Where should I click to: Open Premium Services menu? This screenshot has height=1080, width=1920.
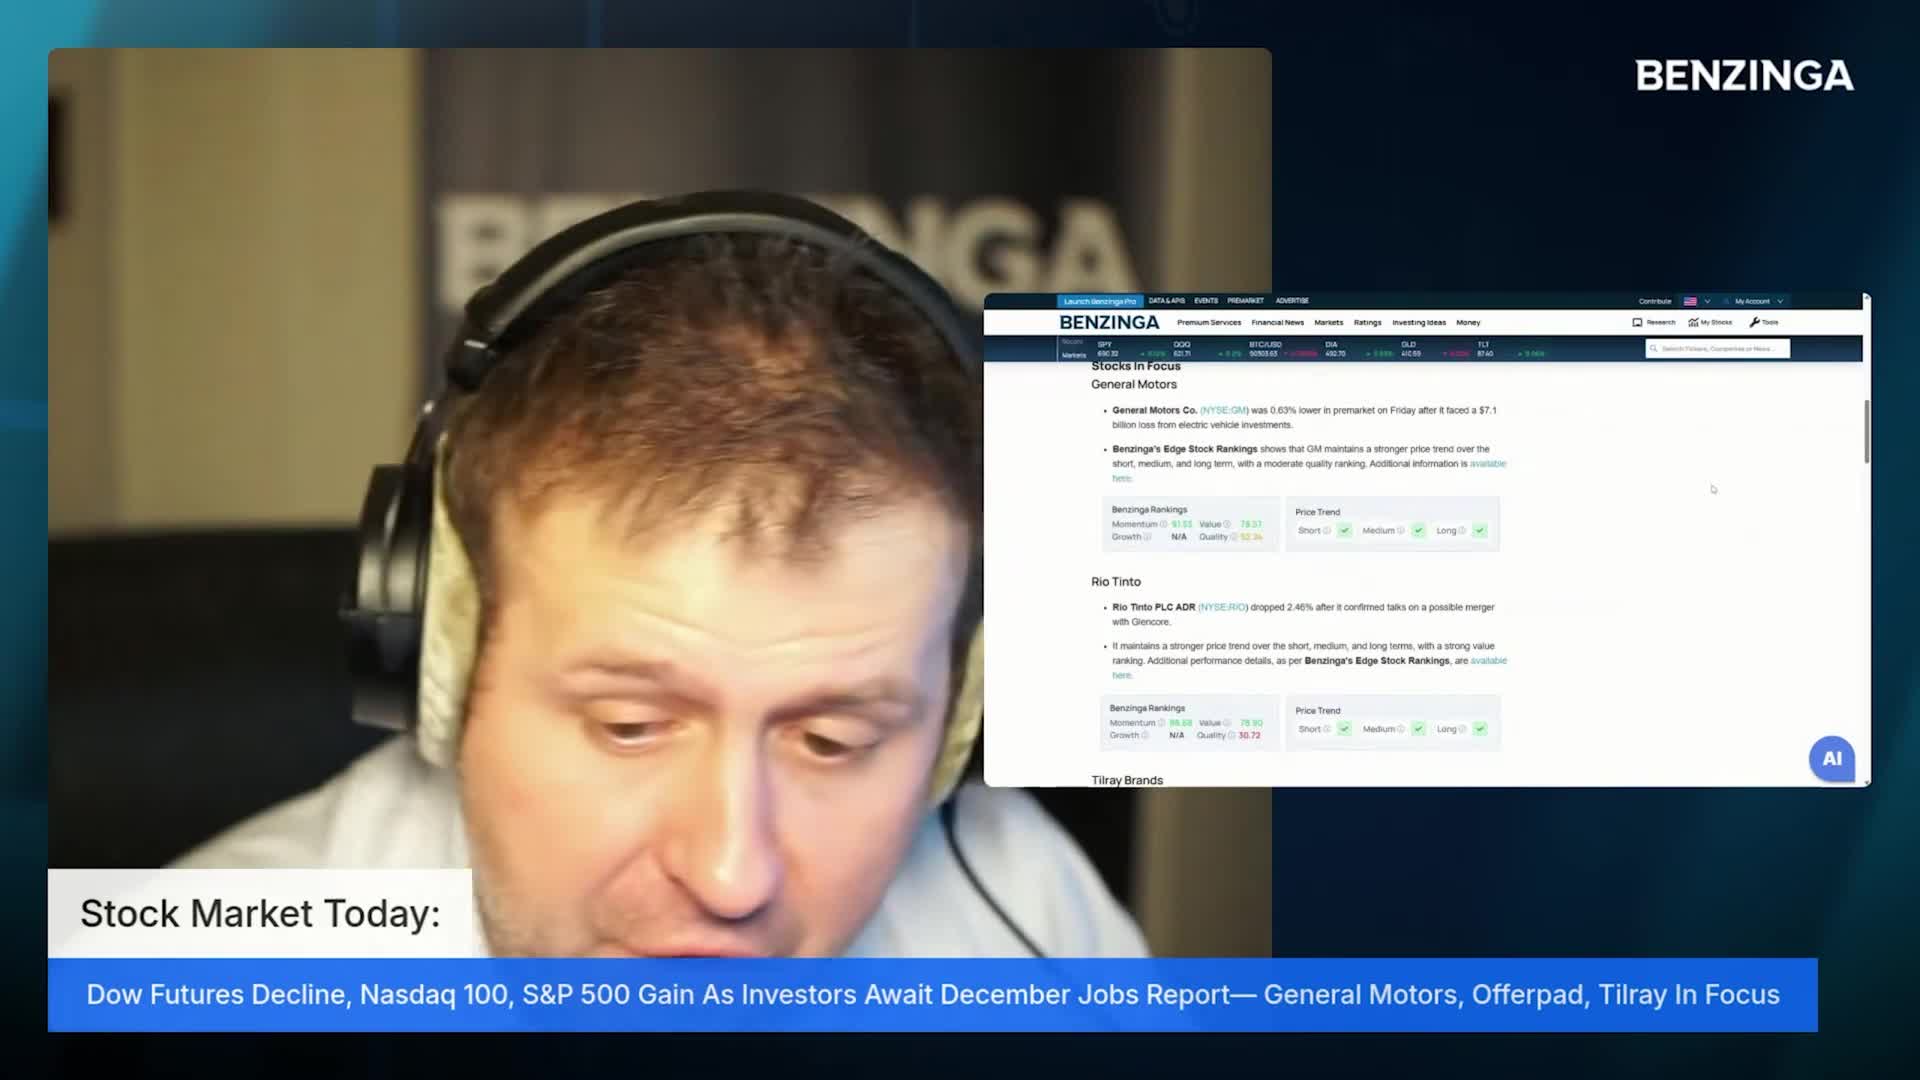tap(1208, 323)
